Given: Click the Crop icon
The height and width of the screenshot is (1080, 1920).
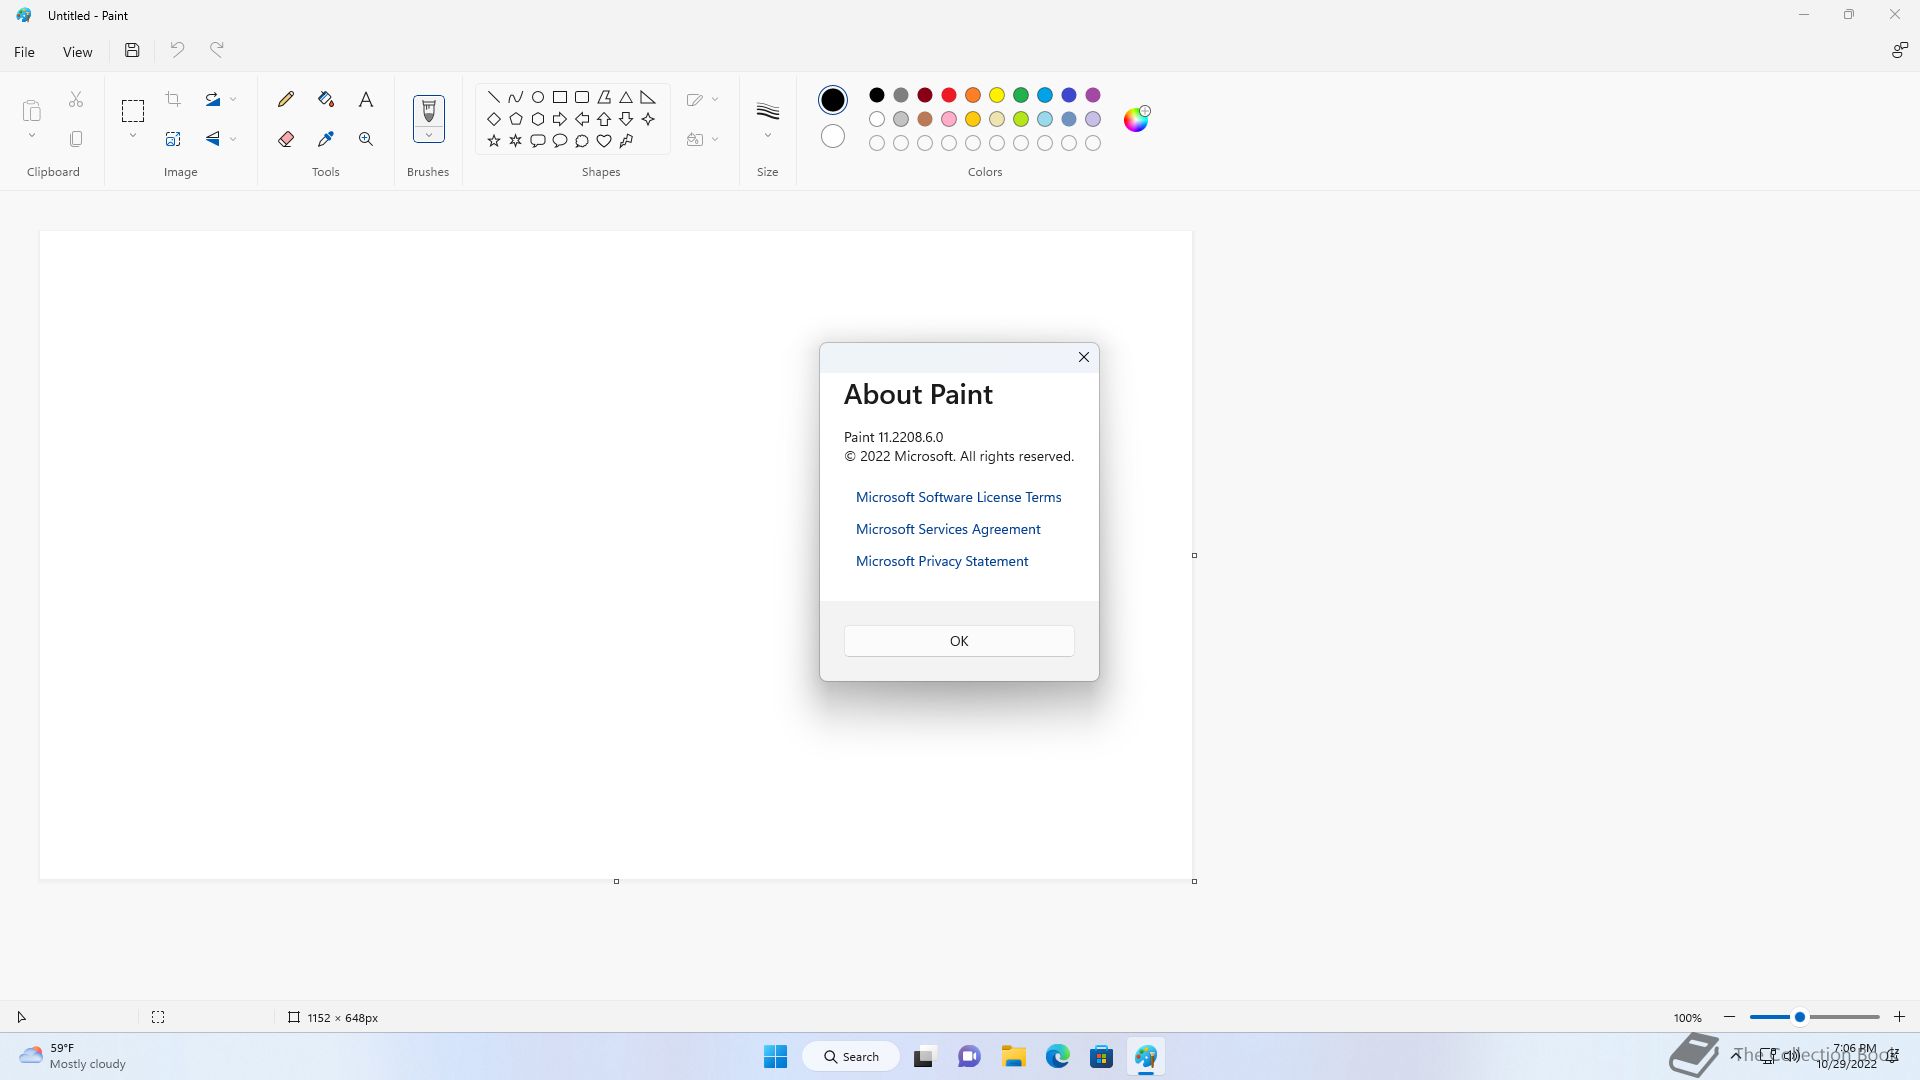Looking at the screenshot, I should [173, 99].
